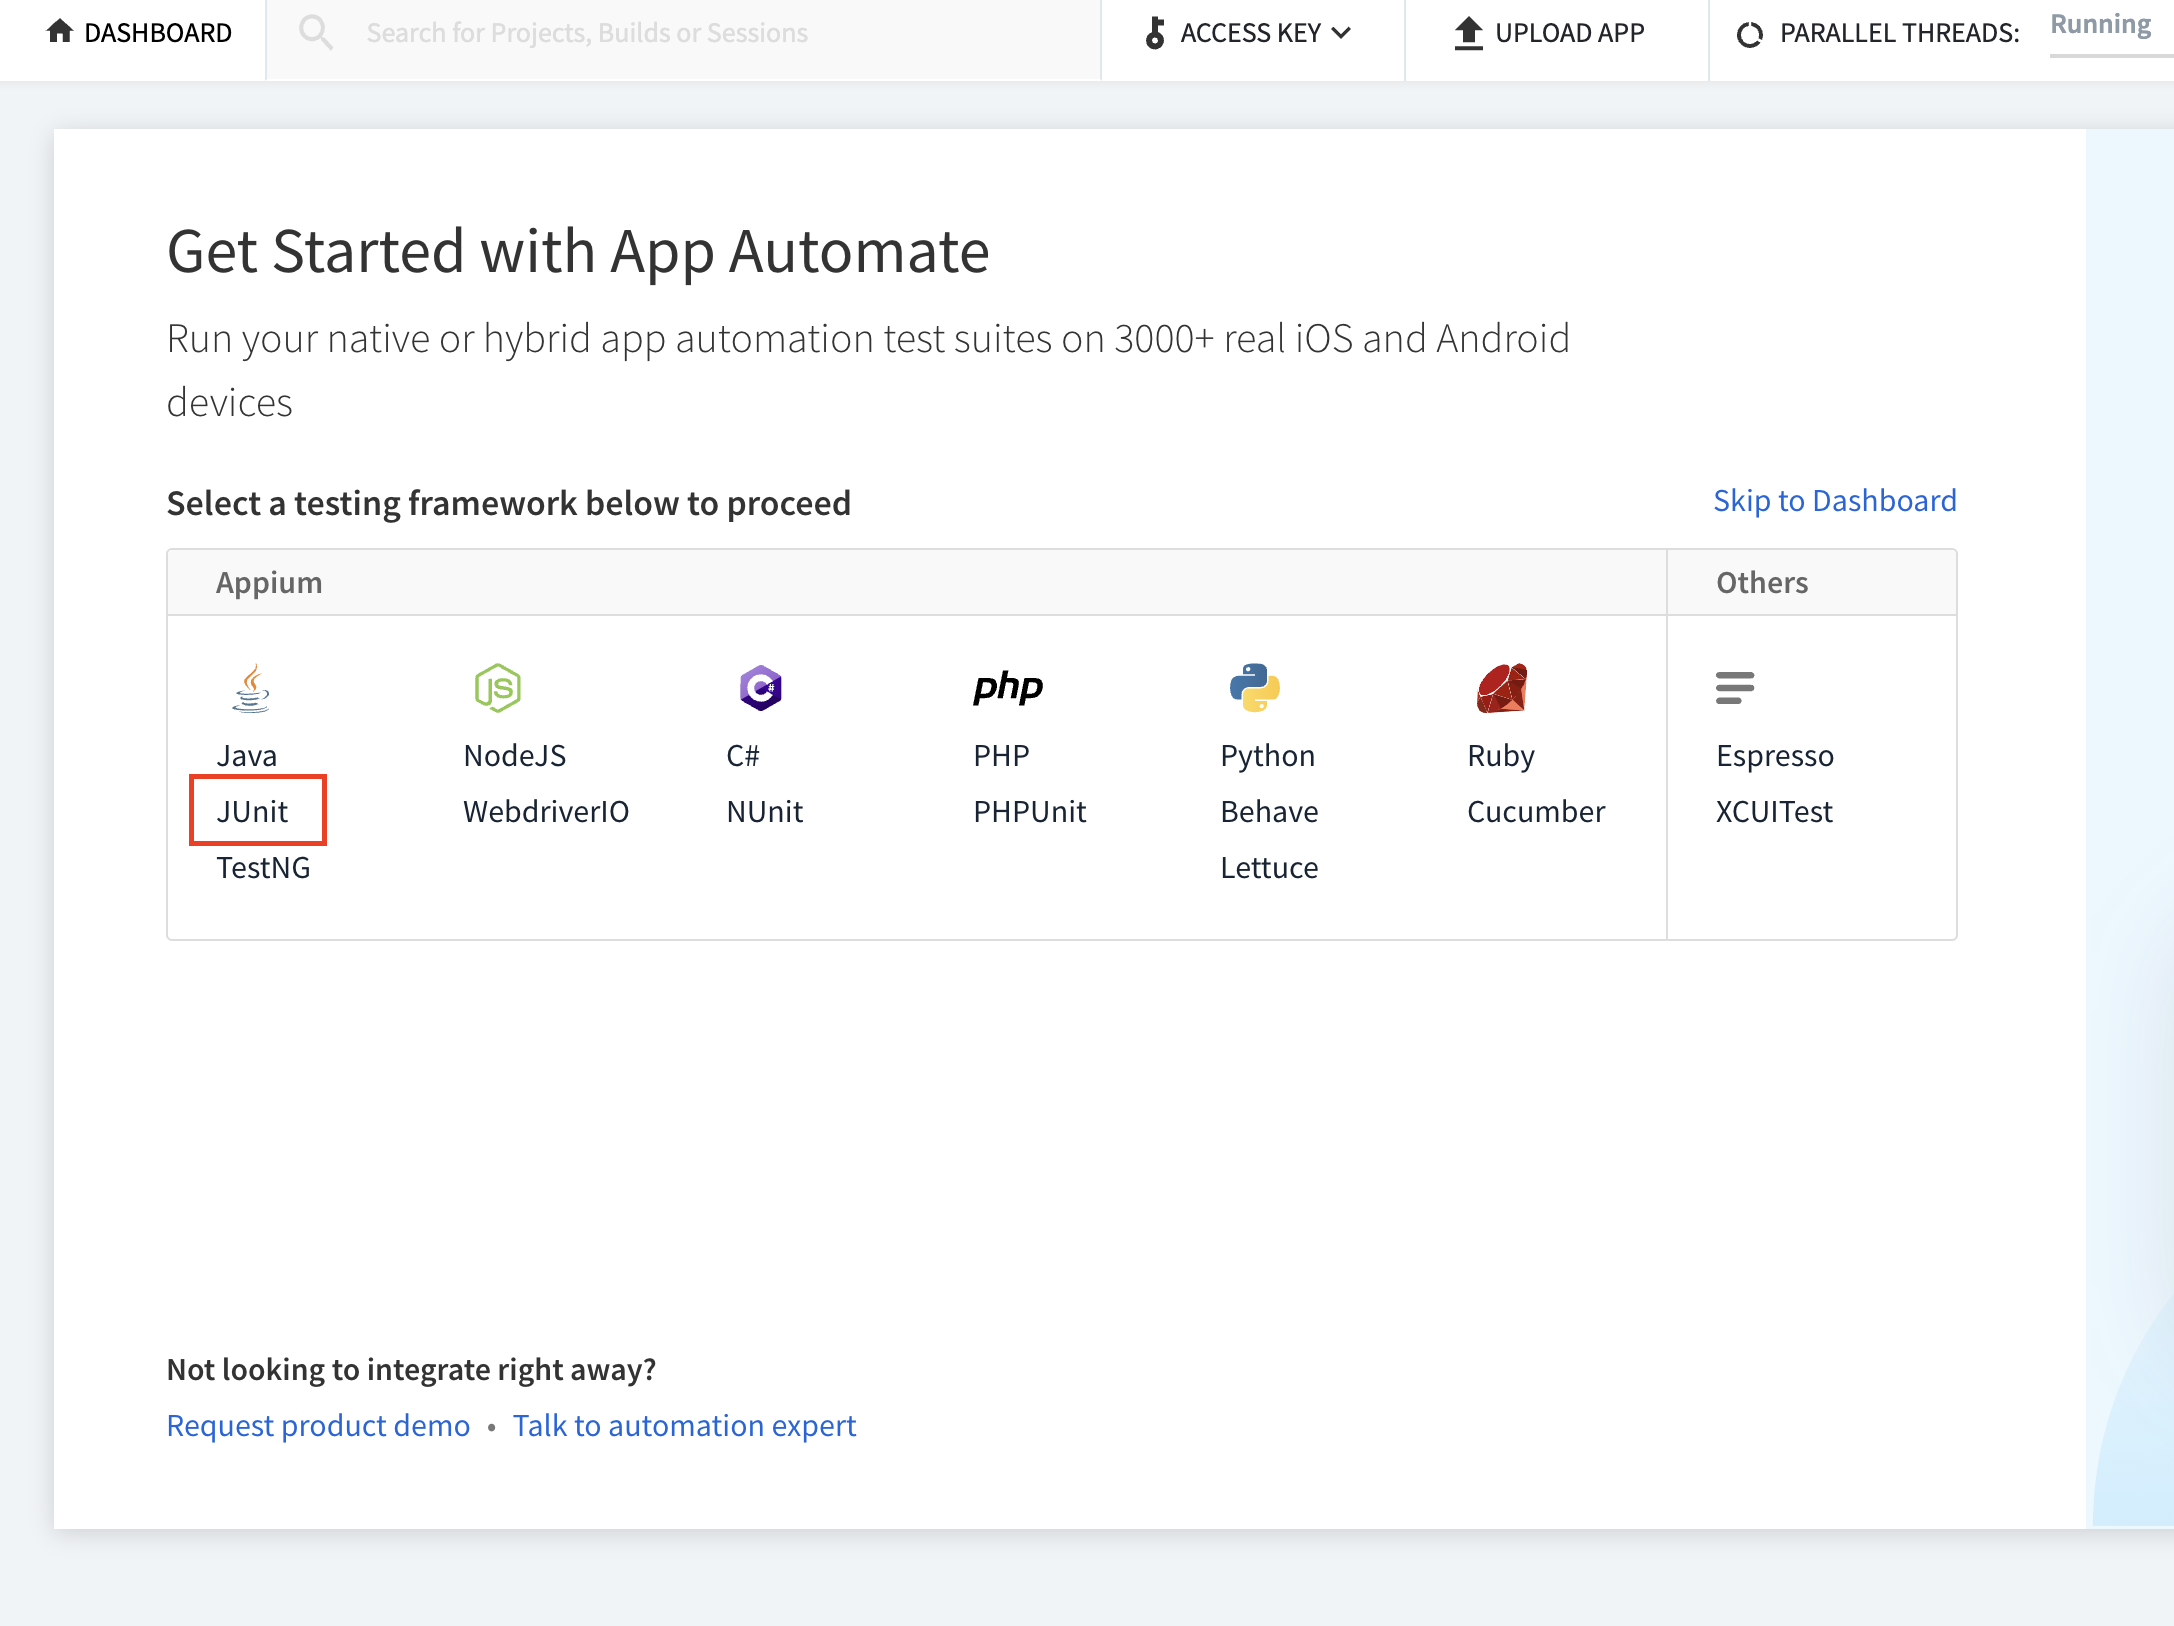Click the Ruby gem icon
Screen dimensions: 2174x1626
click(1501, 688)
